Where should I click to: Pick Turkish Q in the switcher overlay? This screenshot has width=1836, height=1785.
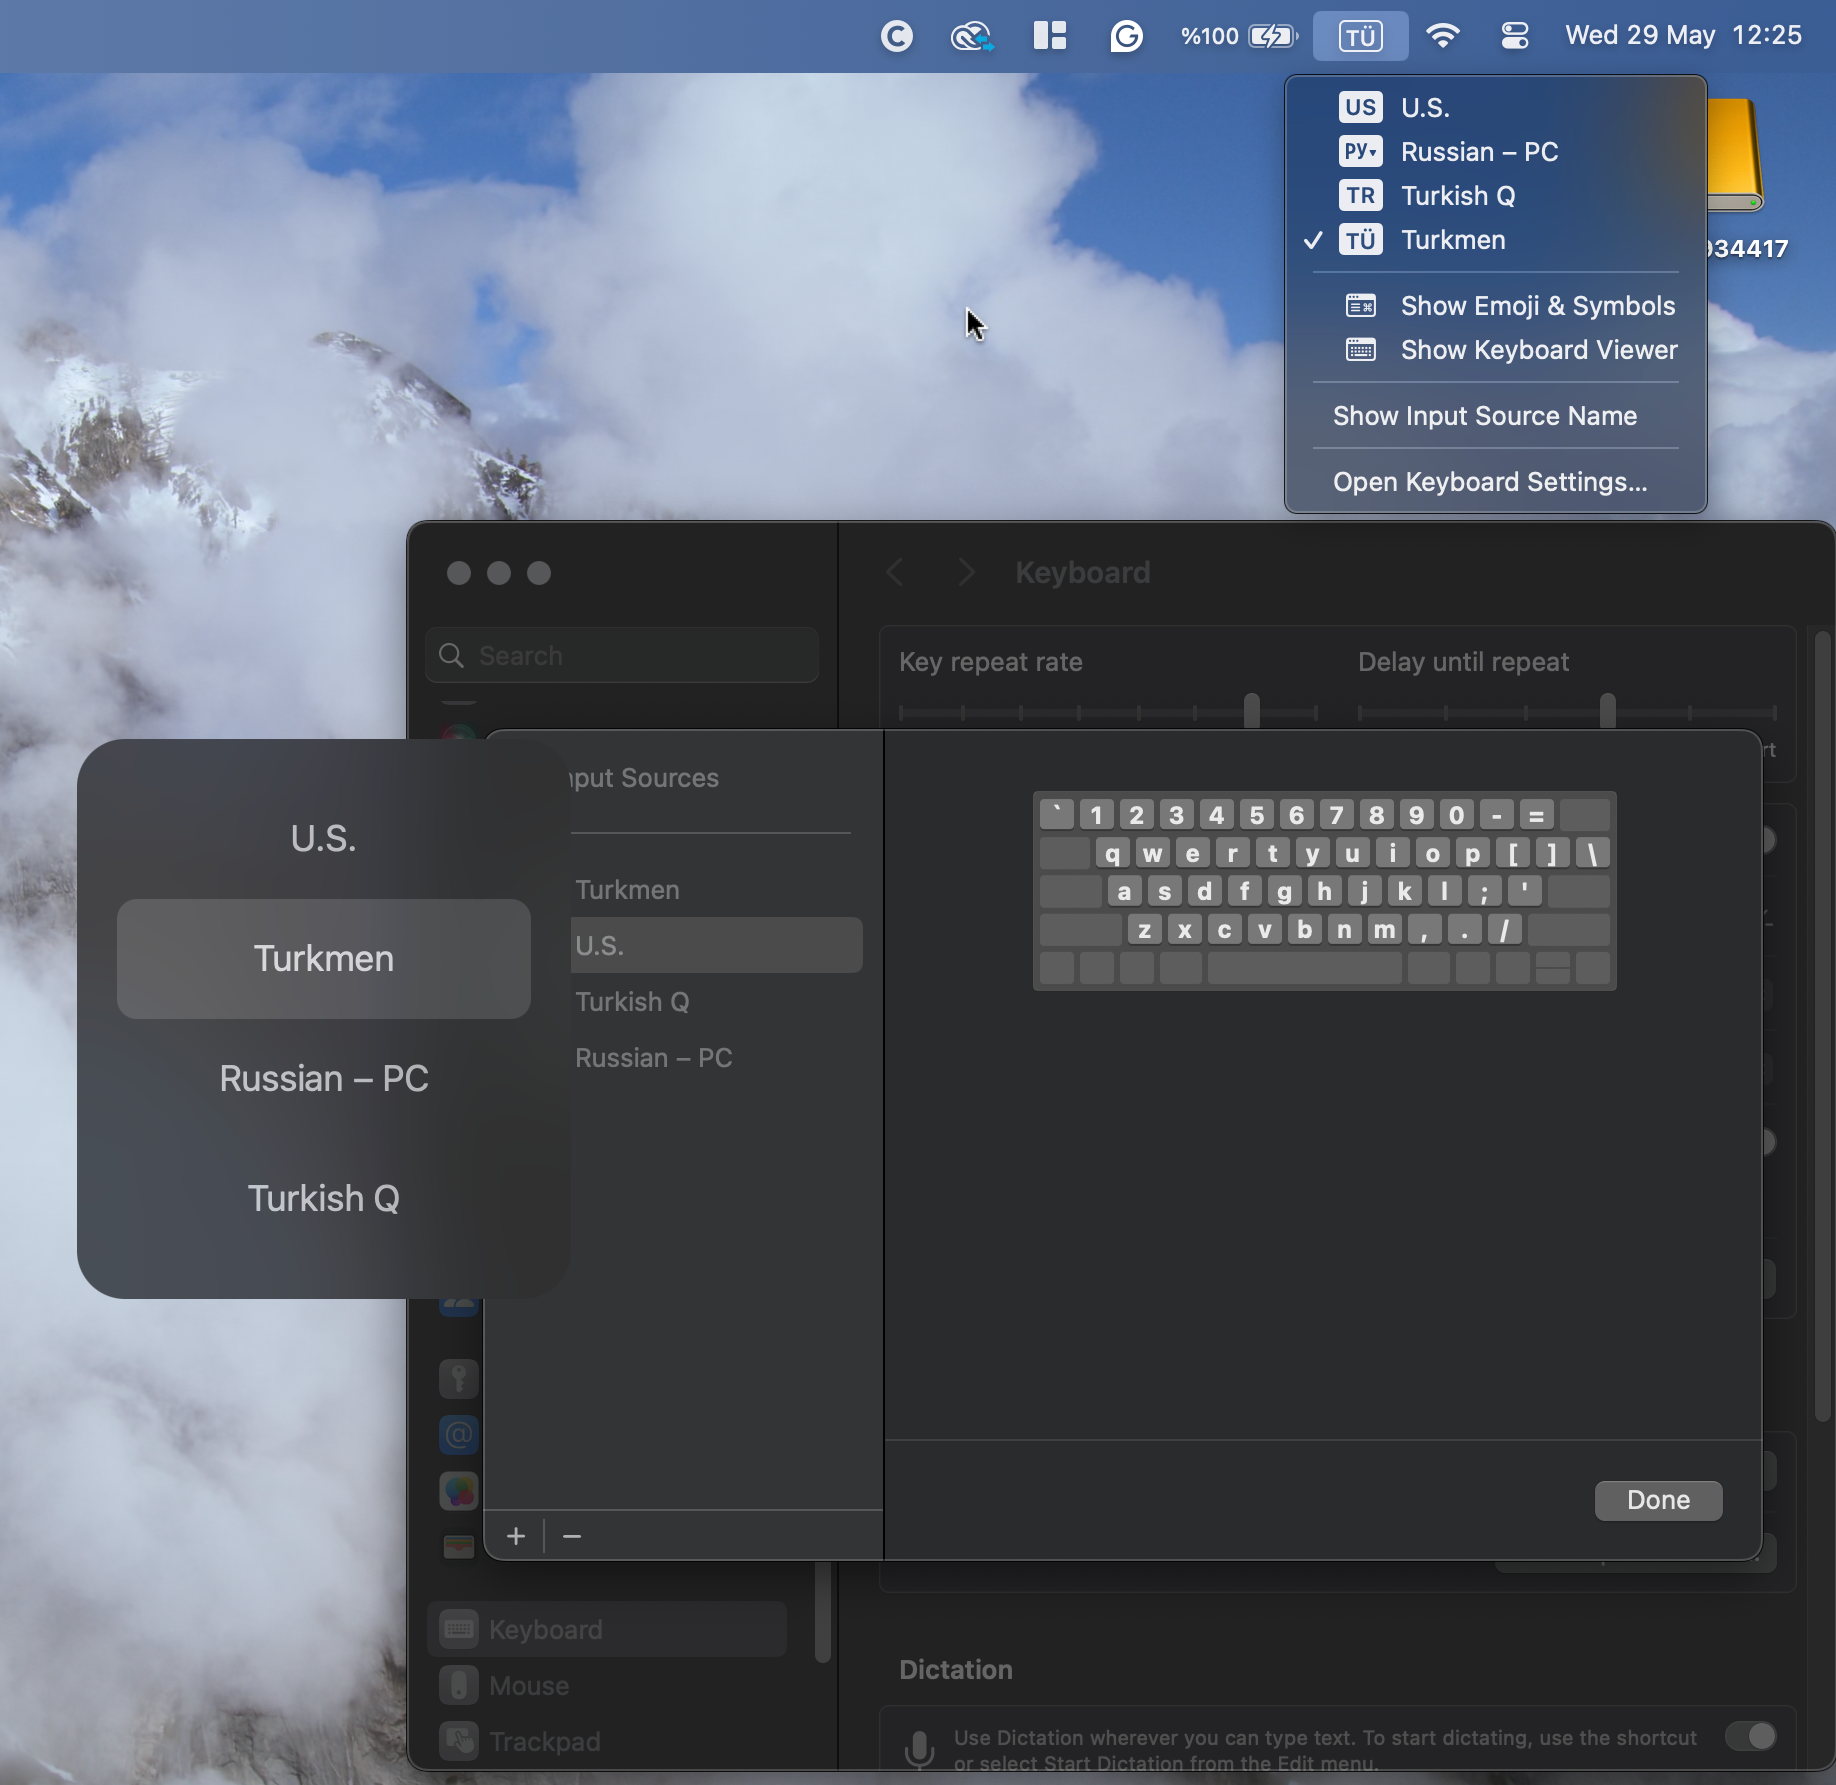324,1199
